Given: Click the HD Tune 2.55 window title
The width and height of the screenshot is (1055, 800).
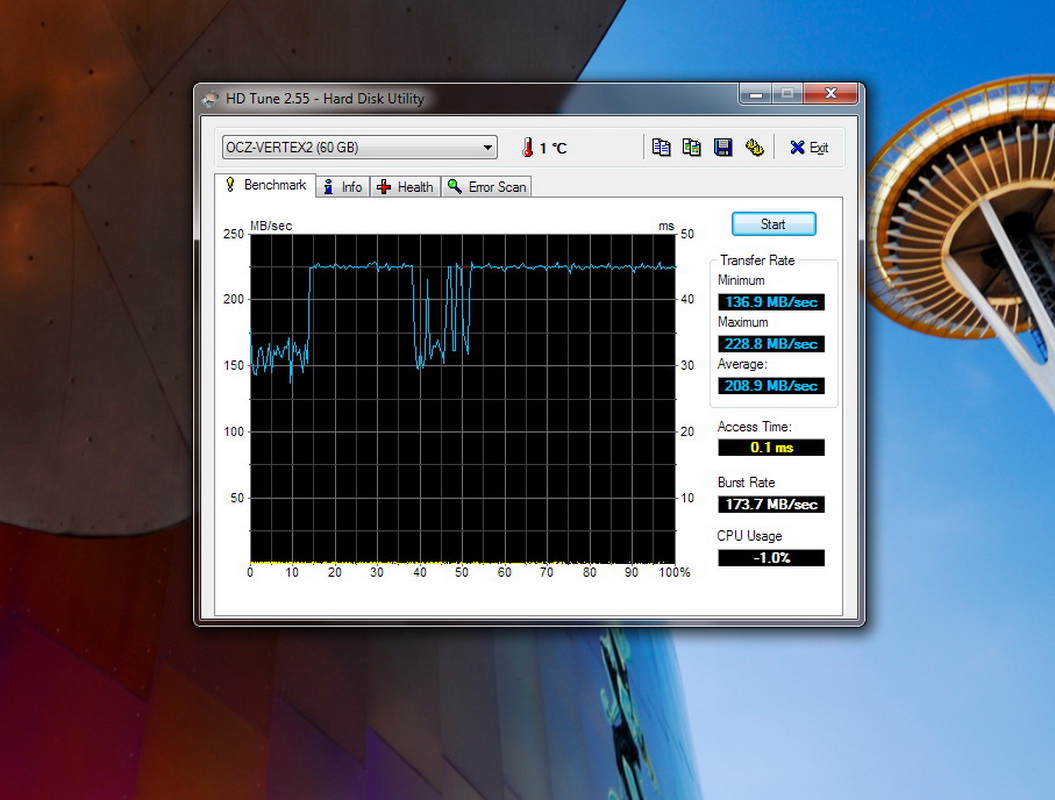Looking at the screenshot, I should tap(325, 99).
